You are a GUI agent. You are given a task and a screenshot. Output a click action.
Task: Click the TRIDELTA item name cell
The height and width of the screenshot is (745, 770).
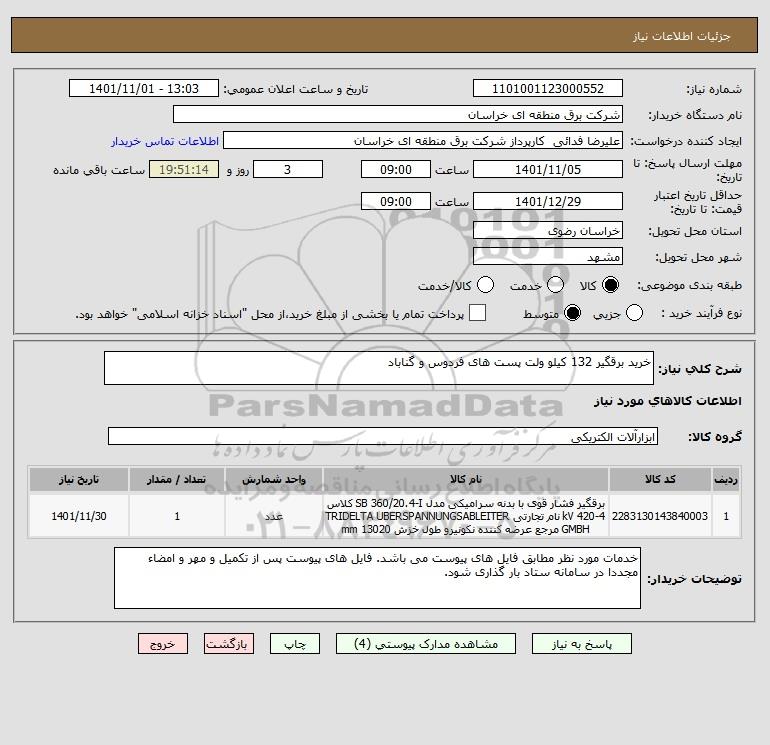coord(466,516)
